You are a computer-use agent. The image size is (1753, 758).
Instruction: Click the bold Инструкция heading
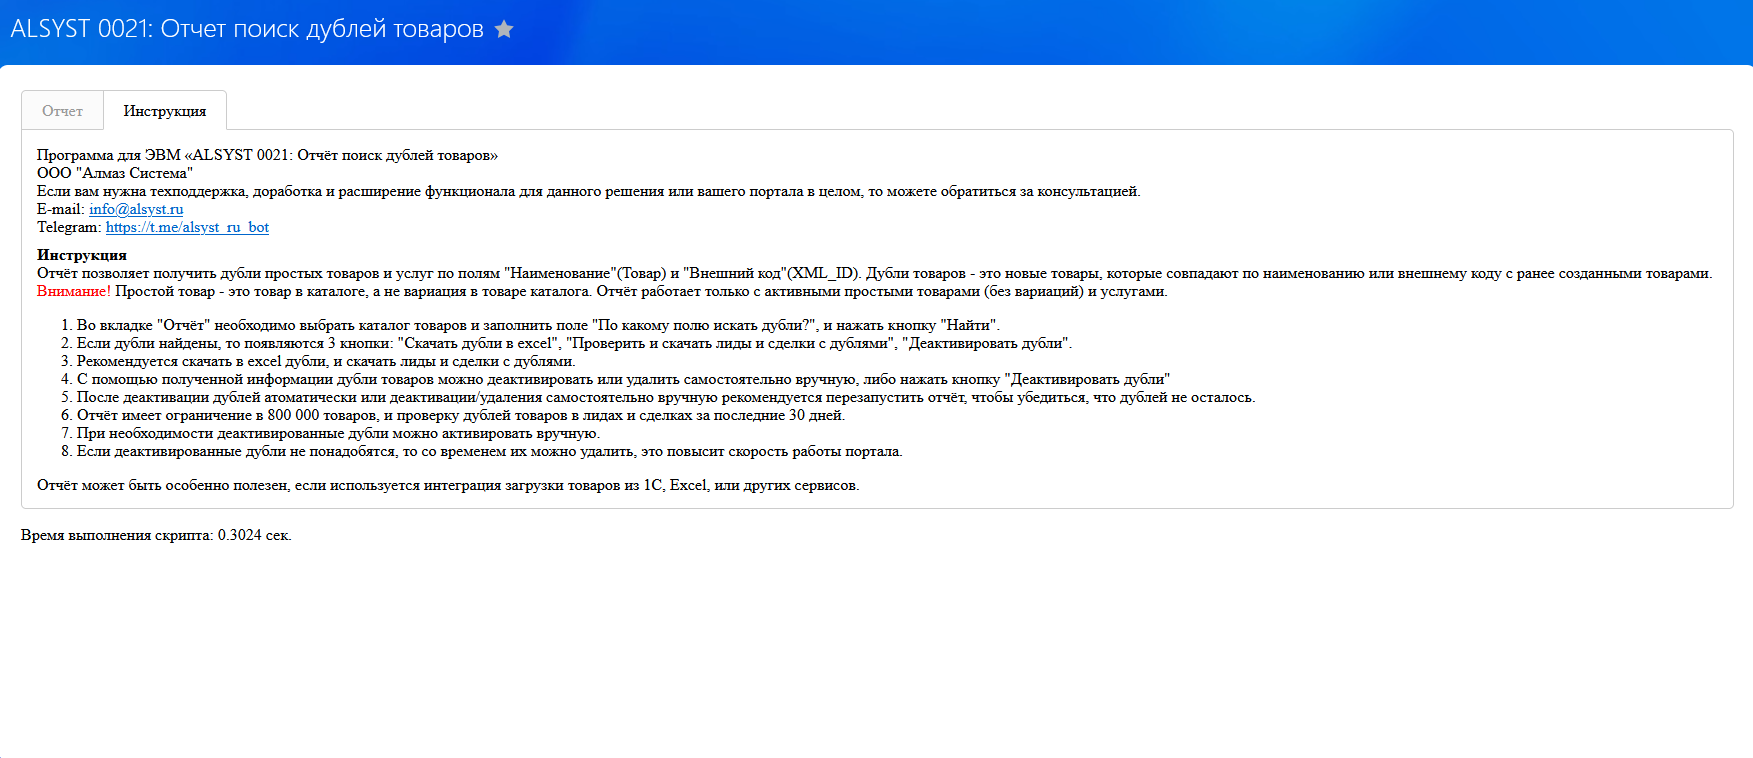coord(82,255)
